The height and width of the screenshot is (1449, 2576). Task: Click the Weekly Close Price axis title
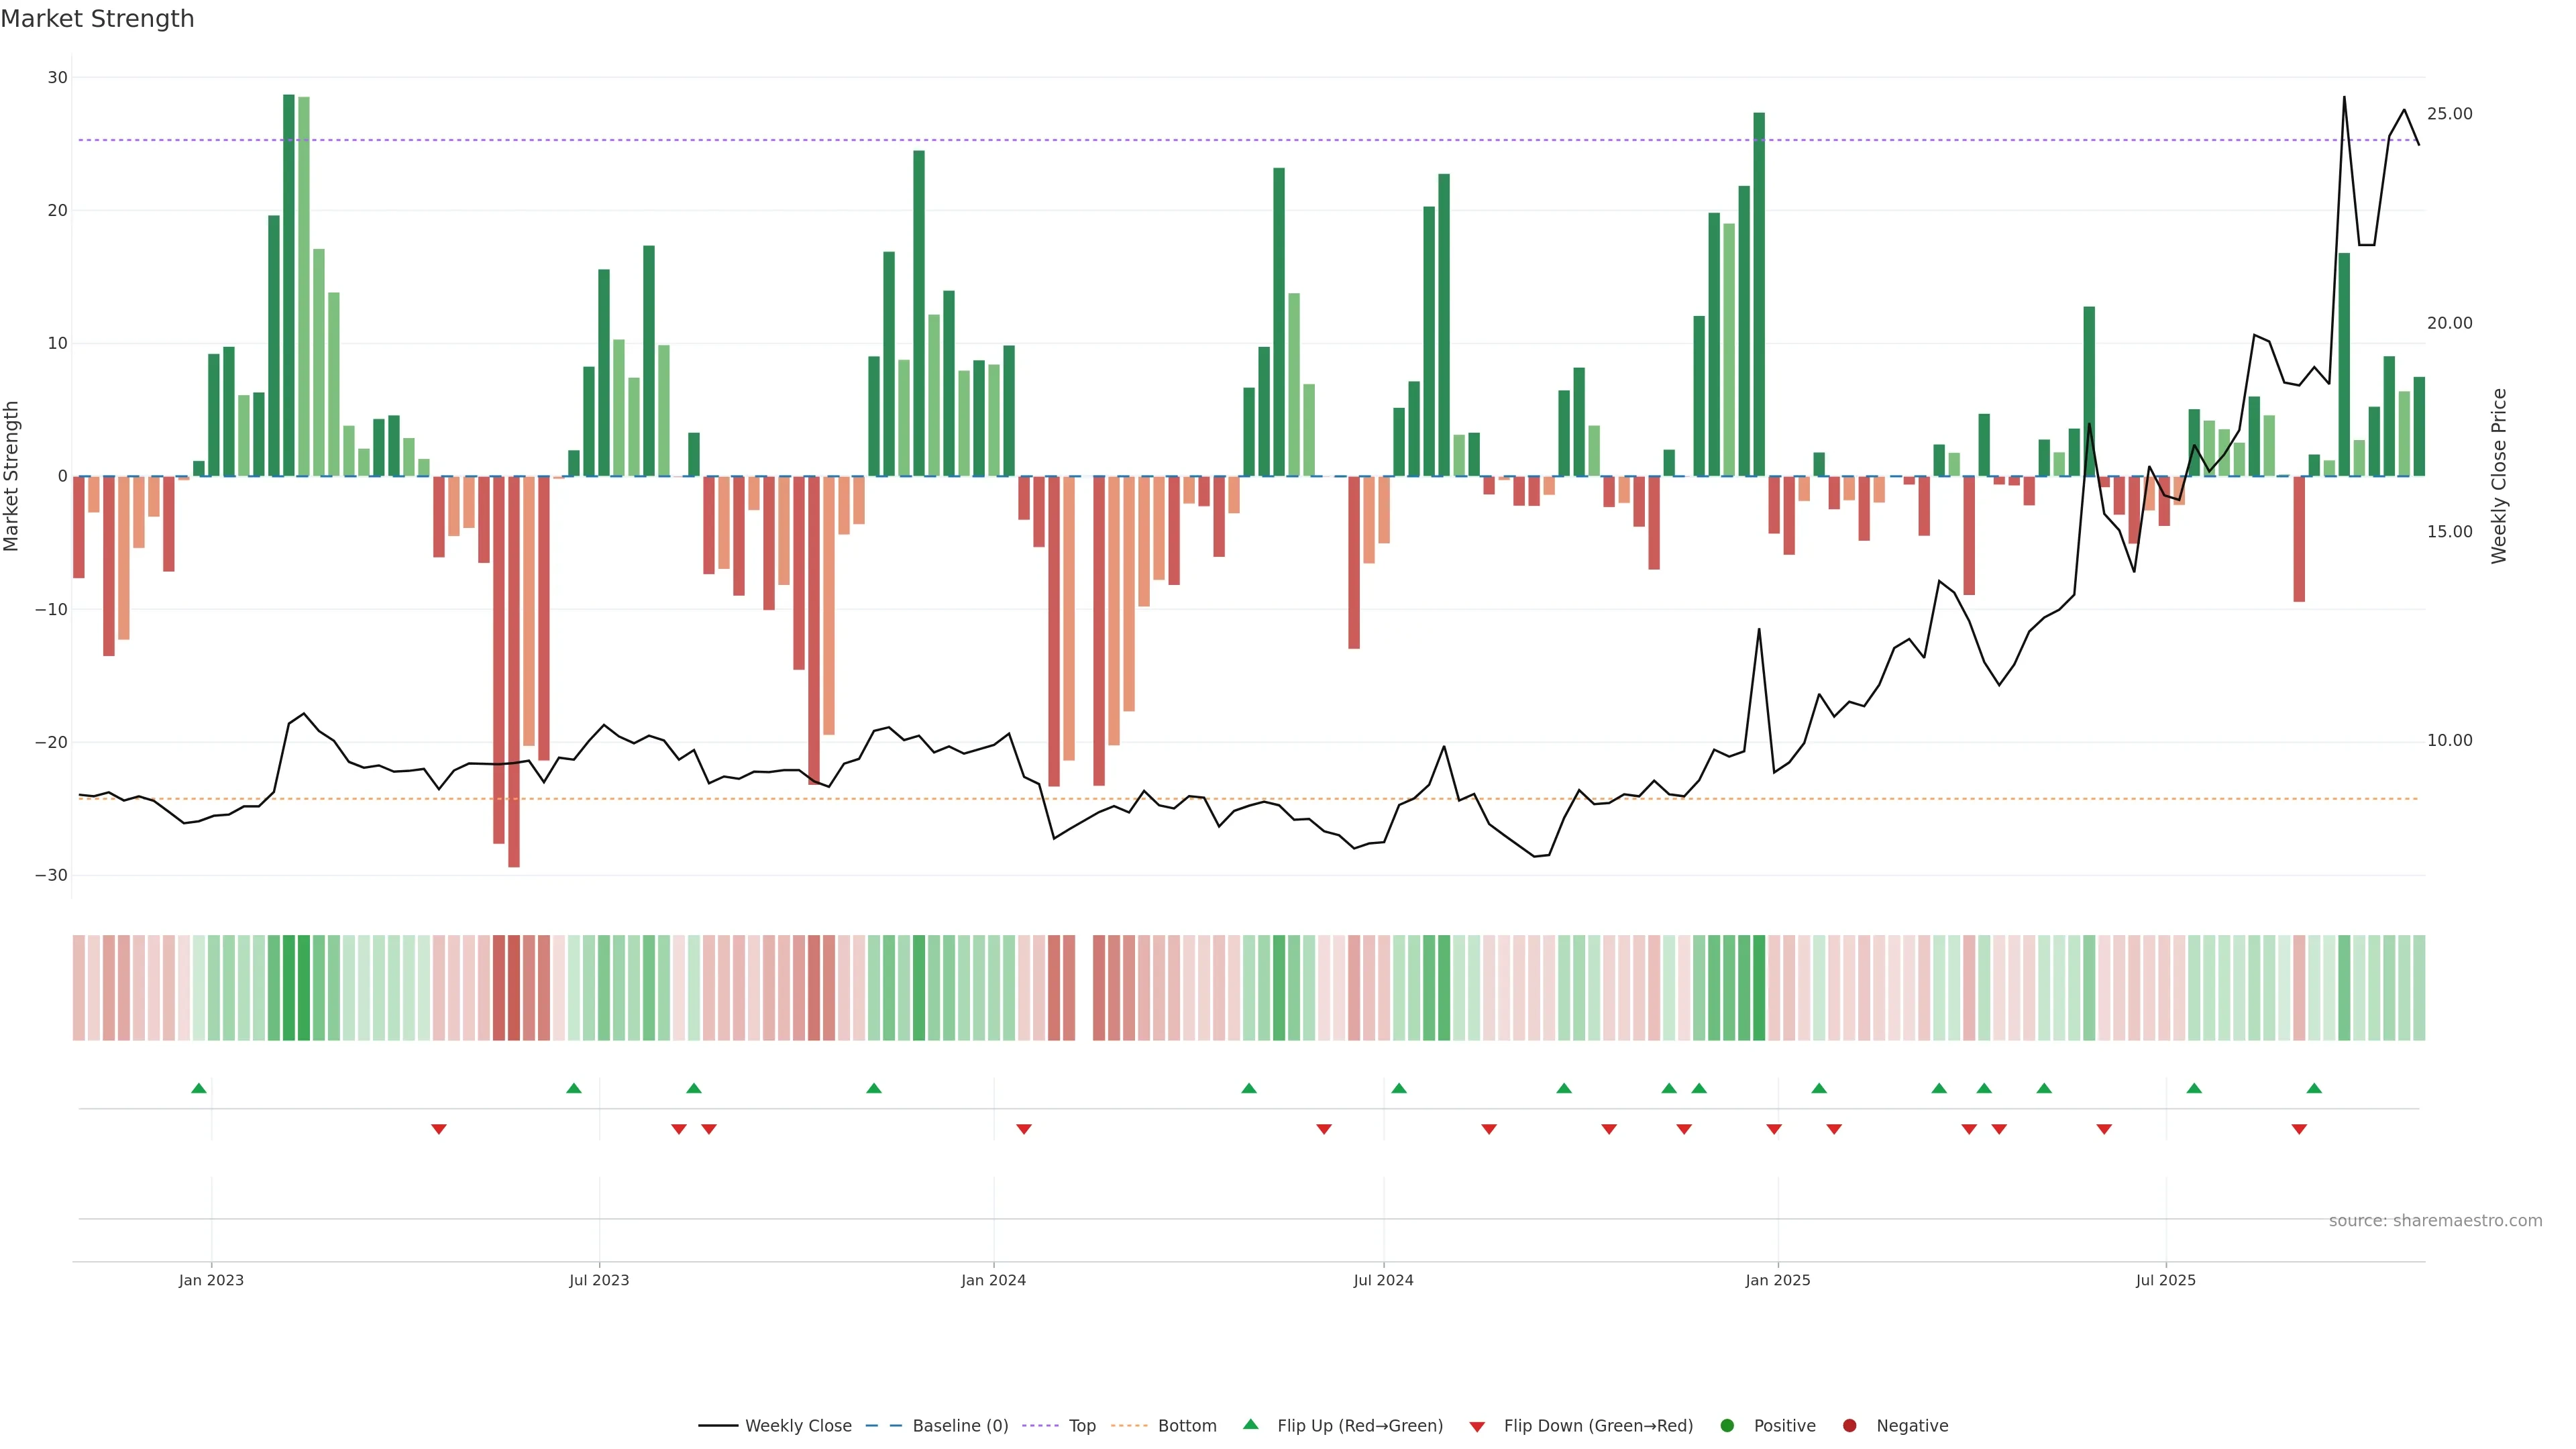2499,476
